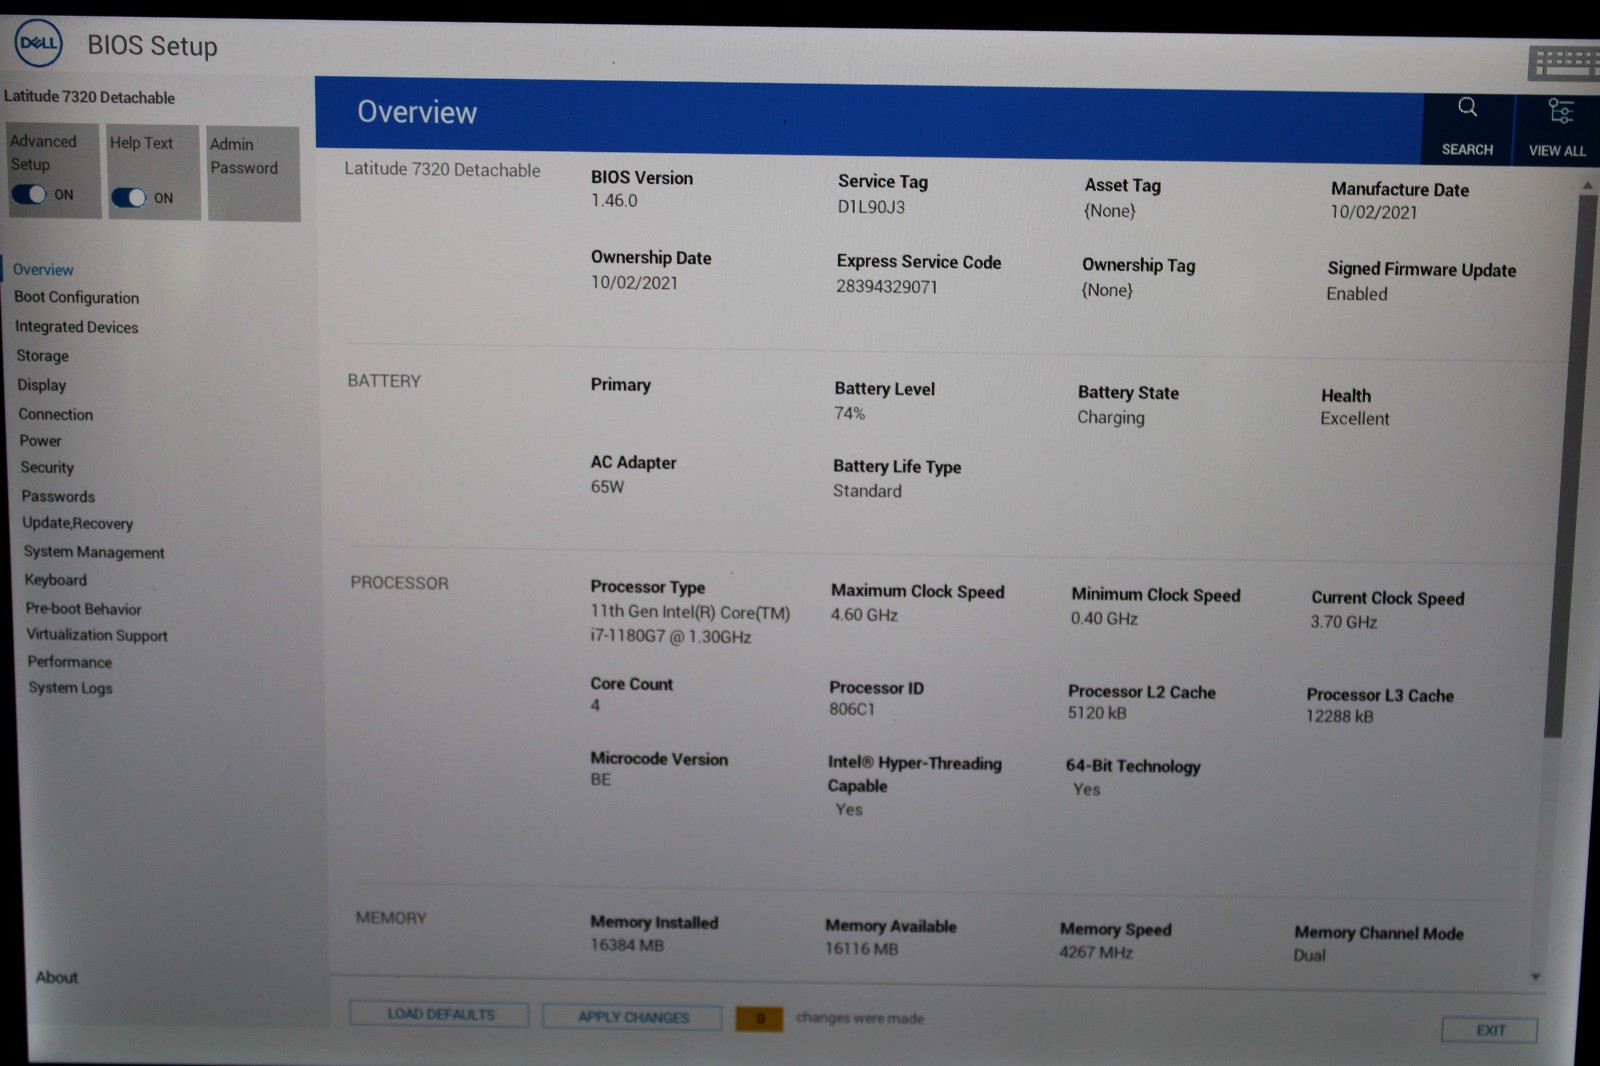Open Pre-boot Behavior section
The width and height of the screenshot is (1600, 1066).
tap(84, 609)
